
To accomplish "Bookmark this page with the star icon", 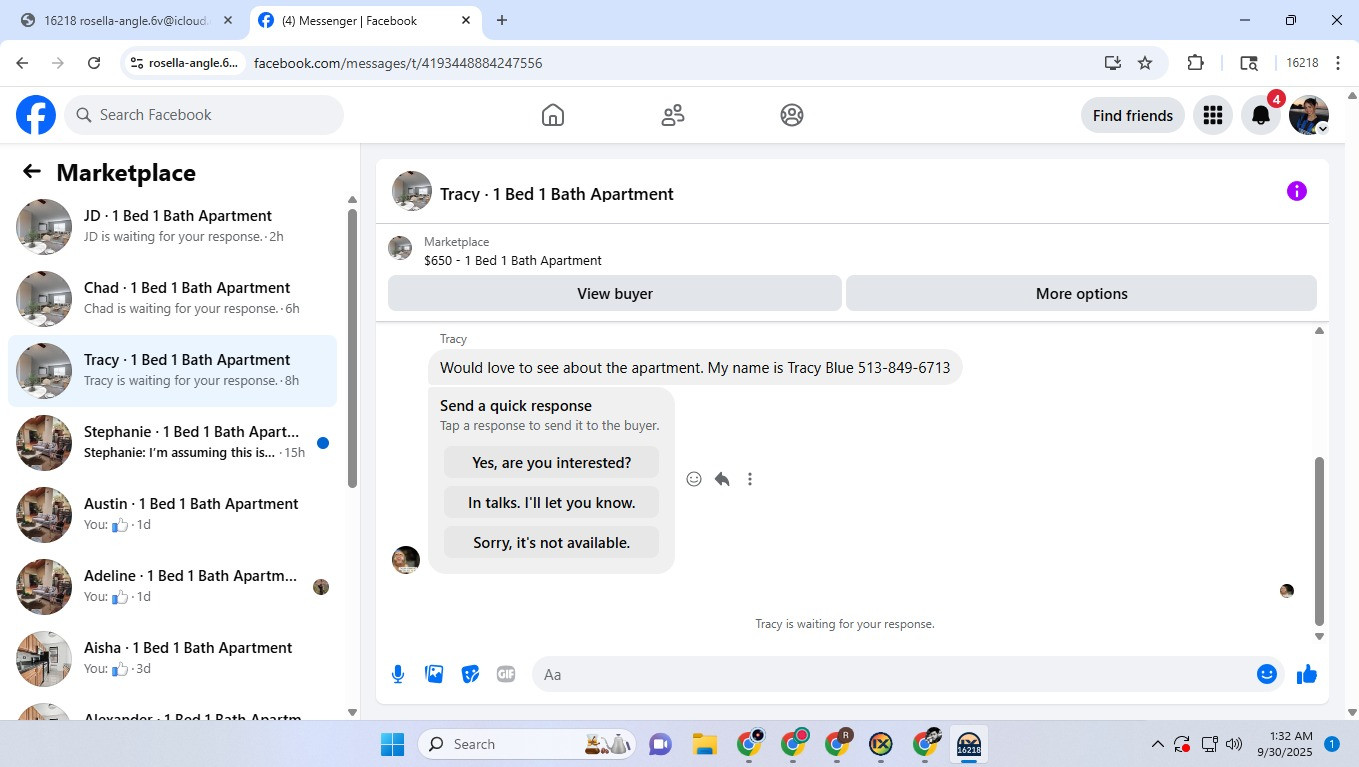I will point(1145,63).
